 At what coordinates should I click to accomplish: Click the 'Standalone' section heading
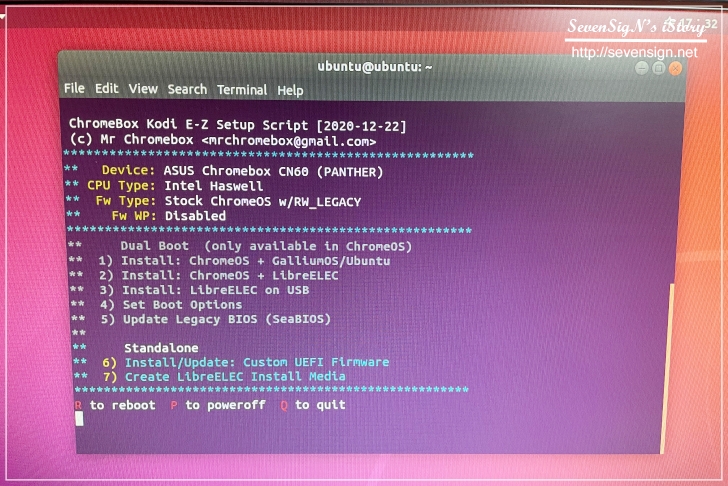(x=161, y=348)
